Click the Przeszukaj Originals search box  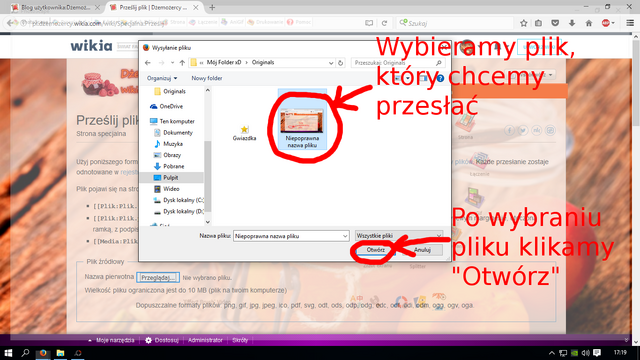click(398, 62)
